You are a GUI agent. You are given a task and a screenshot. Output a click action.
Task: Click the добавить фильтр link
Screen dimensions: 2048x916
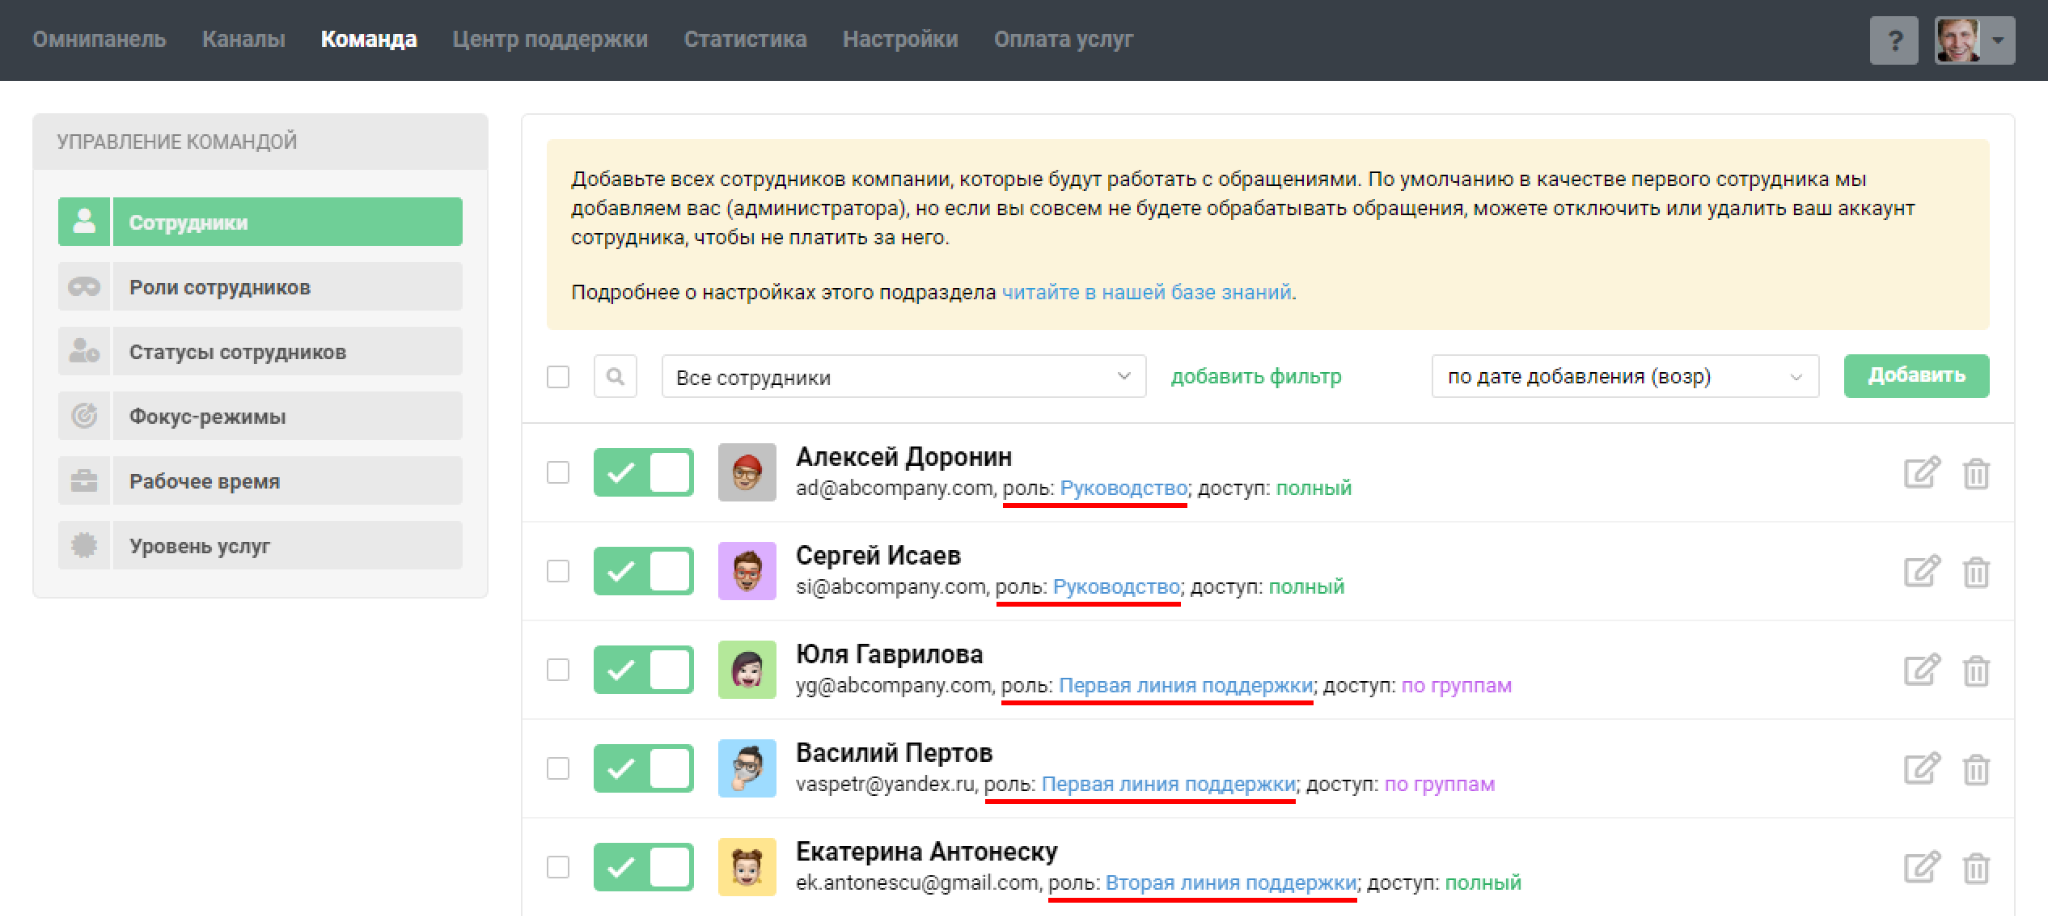(1256, 377)
